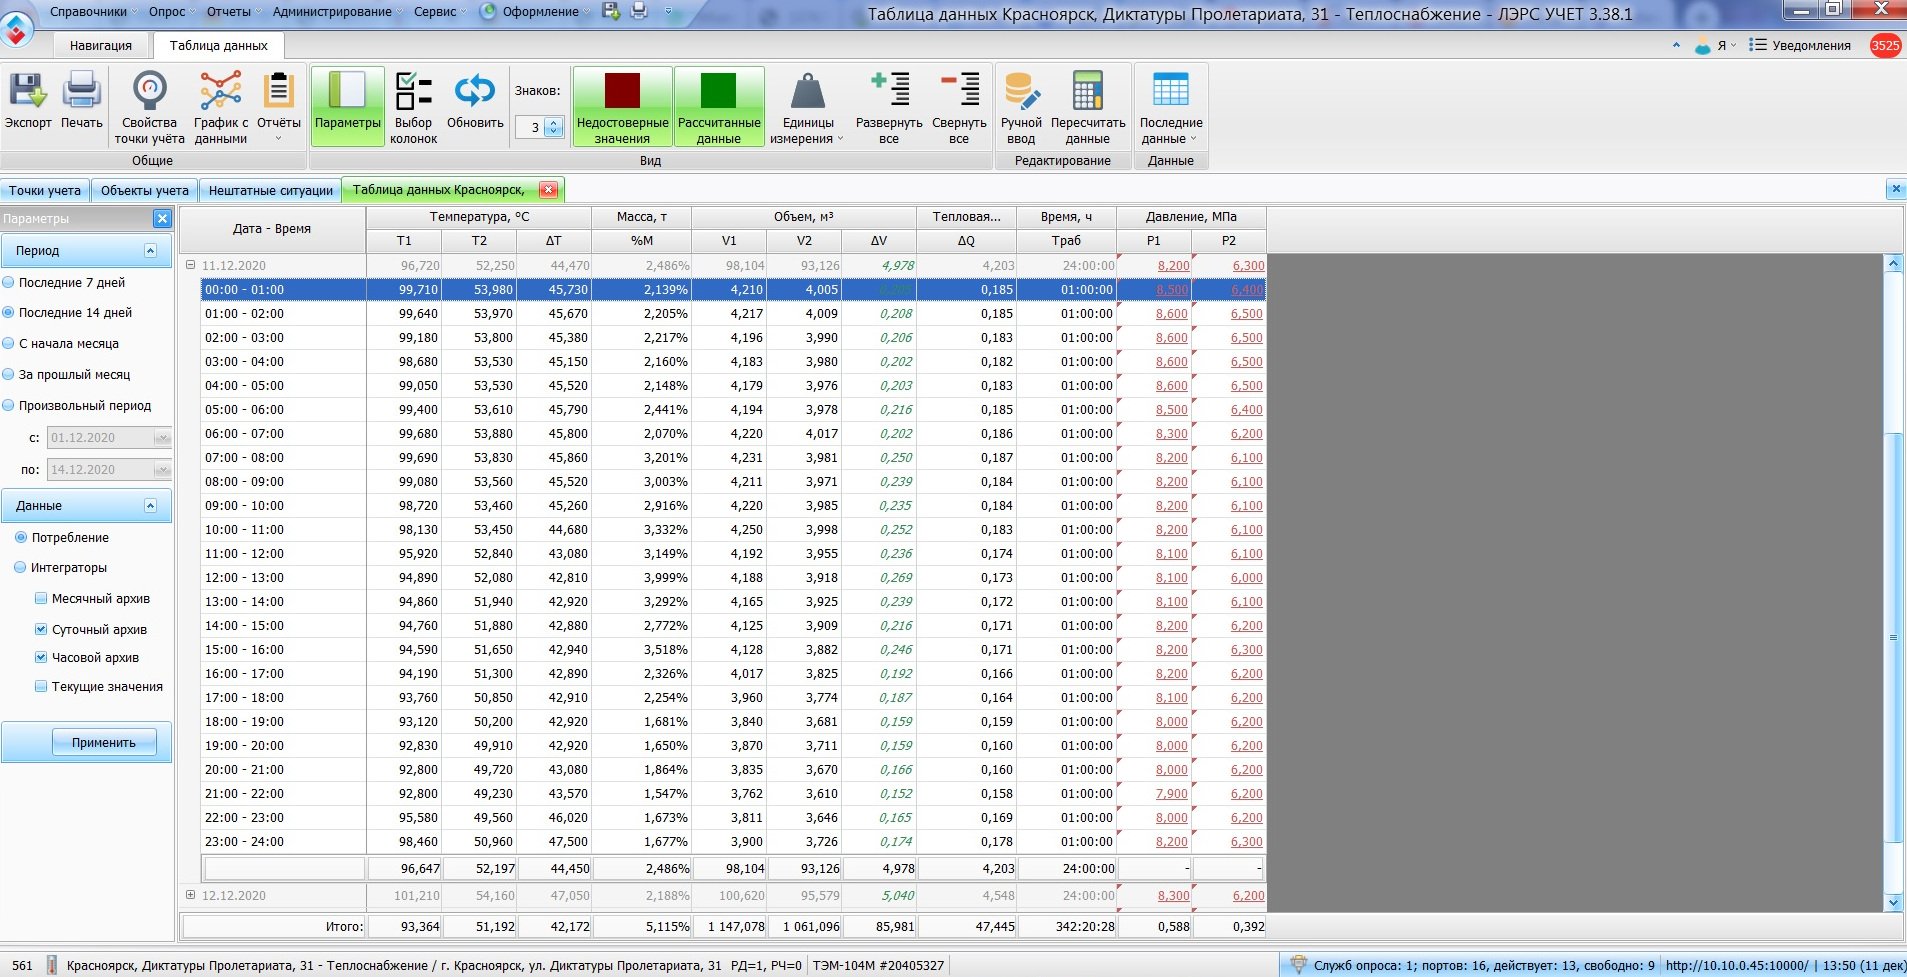Image resolution: width=1907 pixels, height=977 pixels.
Task: Close Таблица данных Красноярск document tab
Action: (x=548, y=190)
